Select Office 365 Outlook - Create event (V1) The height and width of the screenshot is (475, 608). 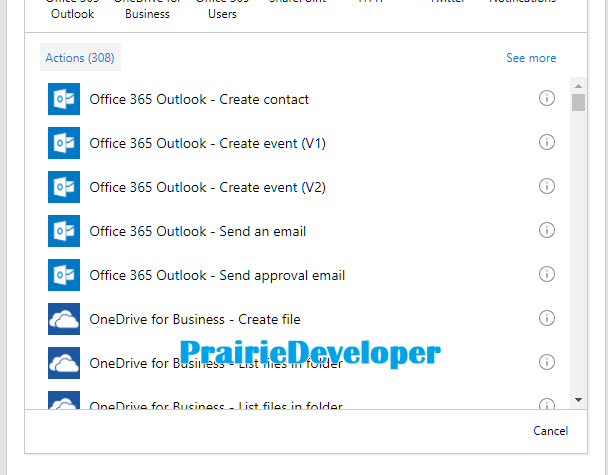coord(207,143)
